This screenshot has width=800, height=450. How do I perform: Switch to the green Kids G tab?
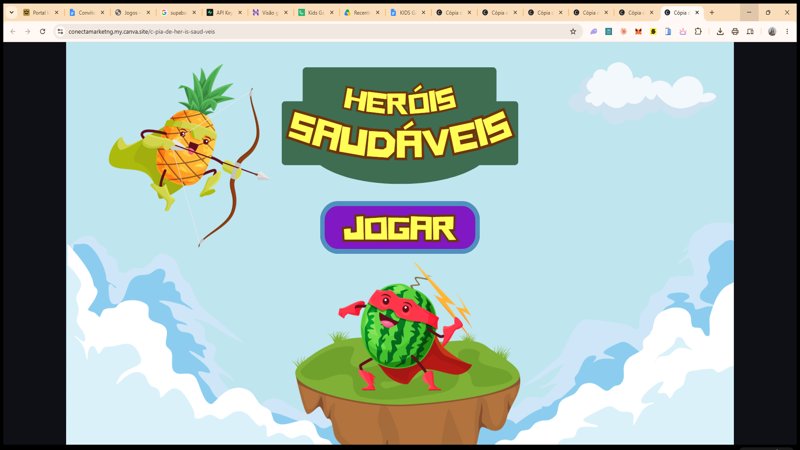pos(316,12)
